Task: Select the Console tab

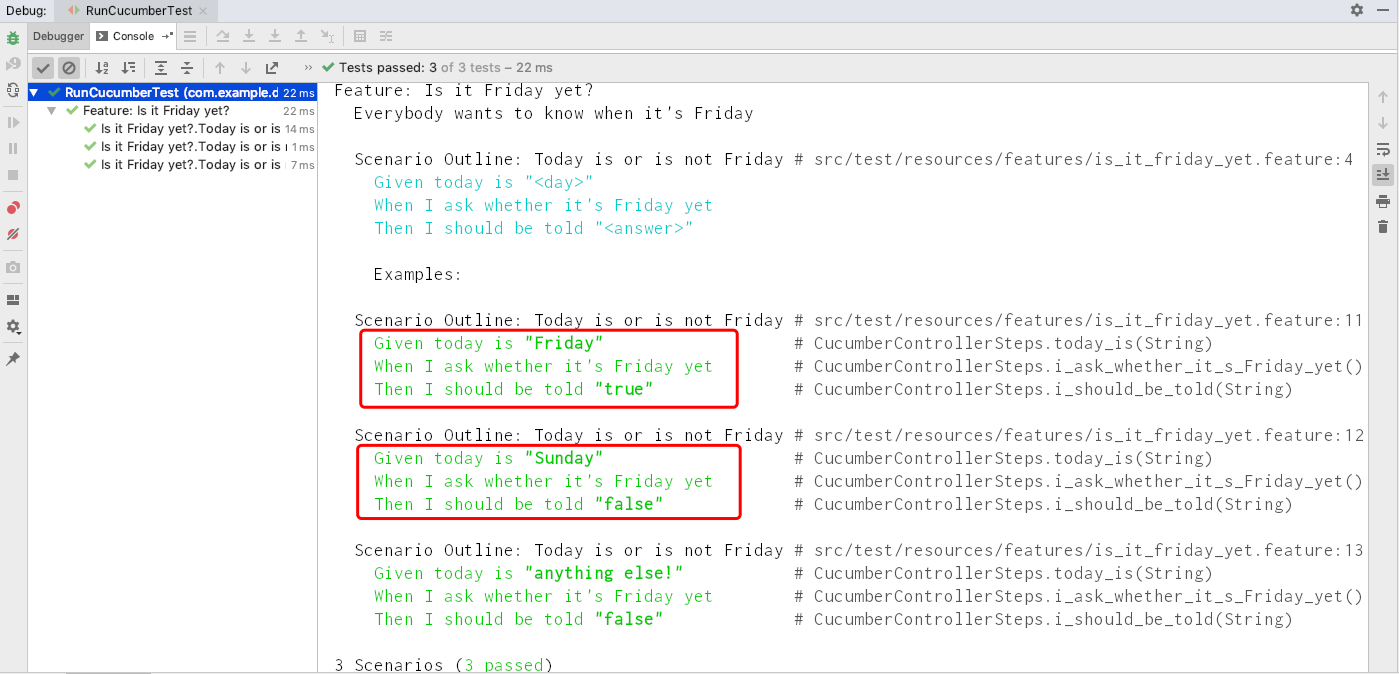Action: click(133, 36)
